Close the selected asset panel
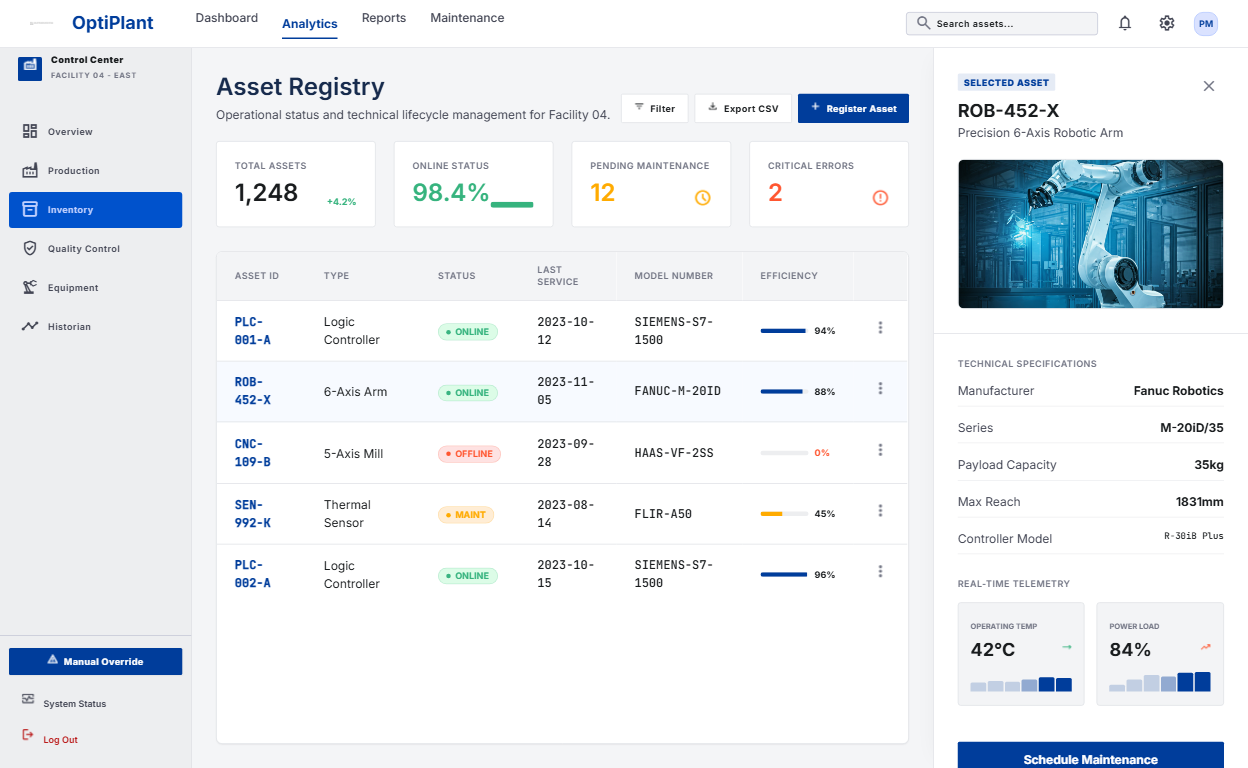The height and width of the screenshot is (768, 1248). pos(1209,86)
